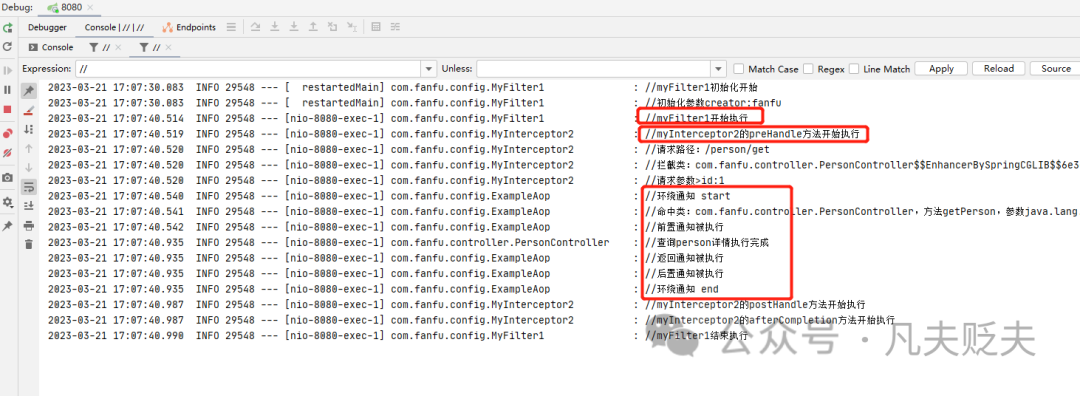1080x396 pixels.
Task: Clear console with trash icon
Action: click(x=28, y=244)
